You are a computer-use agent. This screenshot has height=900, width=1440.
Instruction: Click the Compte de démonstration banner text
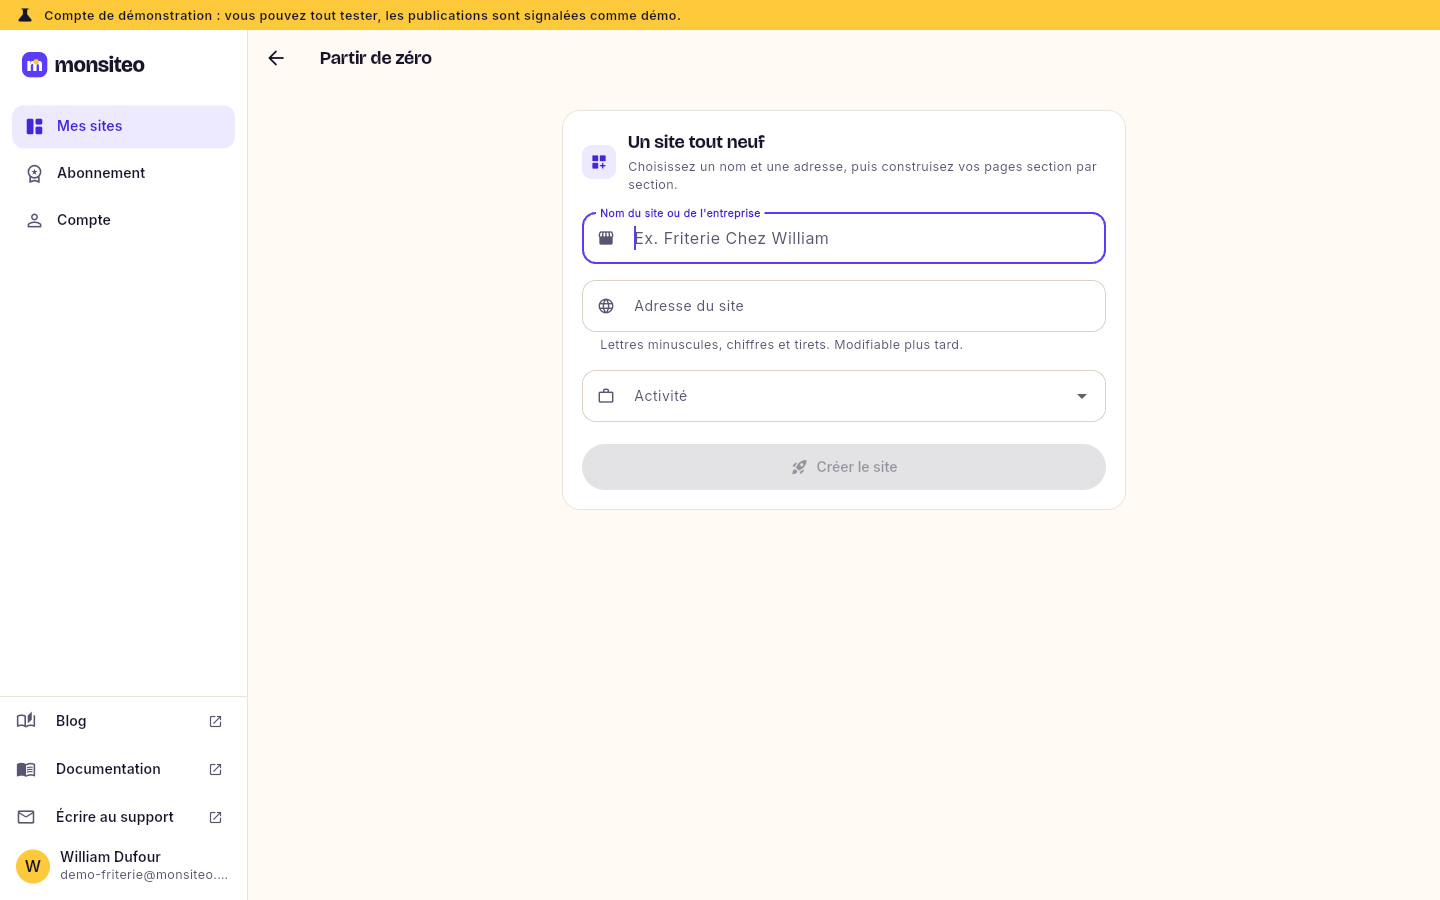pyautogui.click(x=362, y=15)
